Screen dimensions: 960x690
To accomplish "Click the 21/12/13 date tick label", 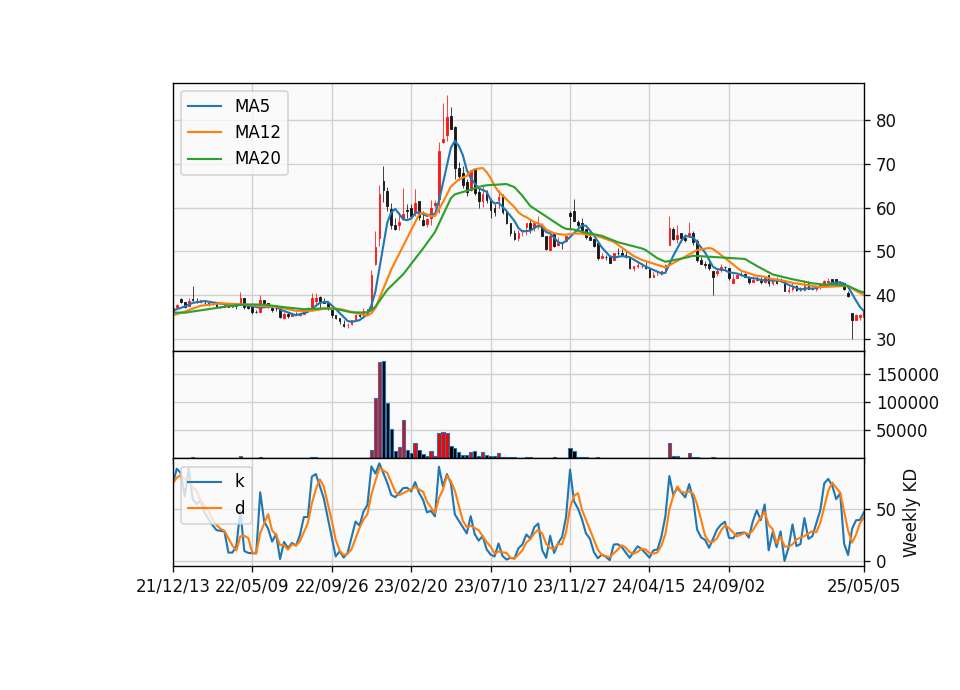I will [x=173, y=587].
